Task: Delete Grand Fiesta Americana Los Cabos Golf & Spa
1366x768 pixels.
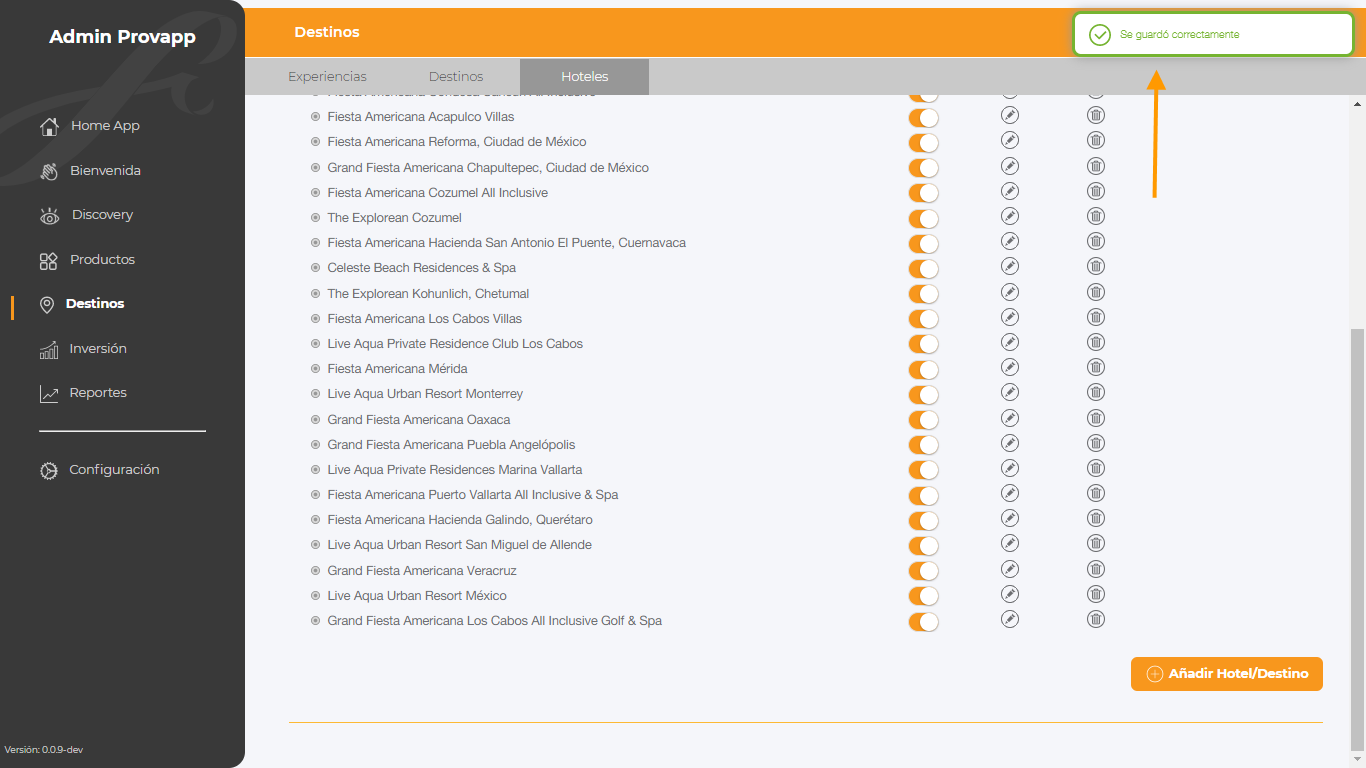Action: coord(1096,619)
